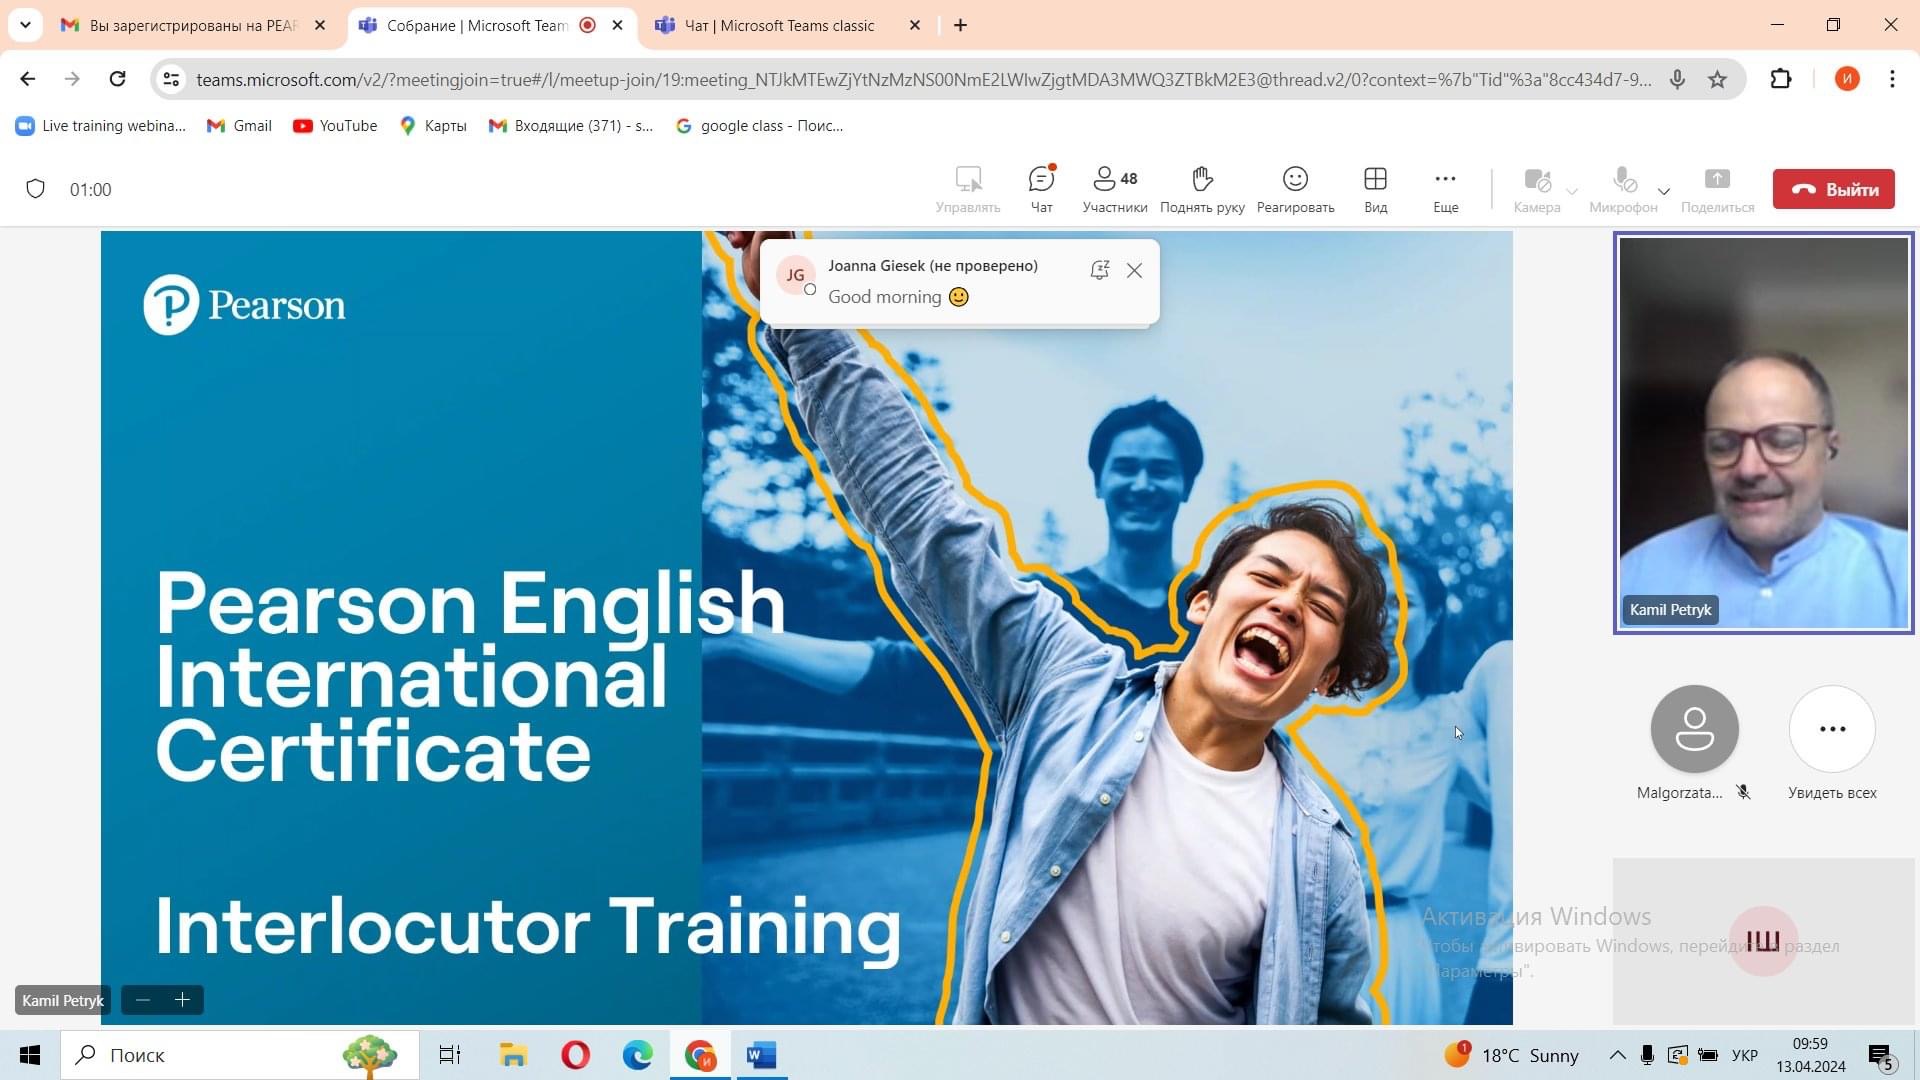
Task: Click the microphone permission icon in address bar
Action: (1677, 79)
